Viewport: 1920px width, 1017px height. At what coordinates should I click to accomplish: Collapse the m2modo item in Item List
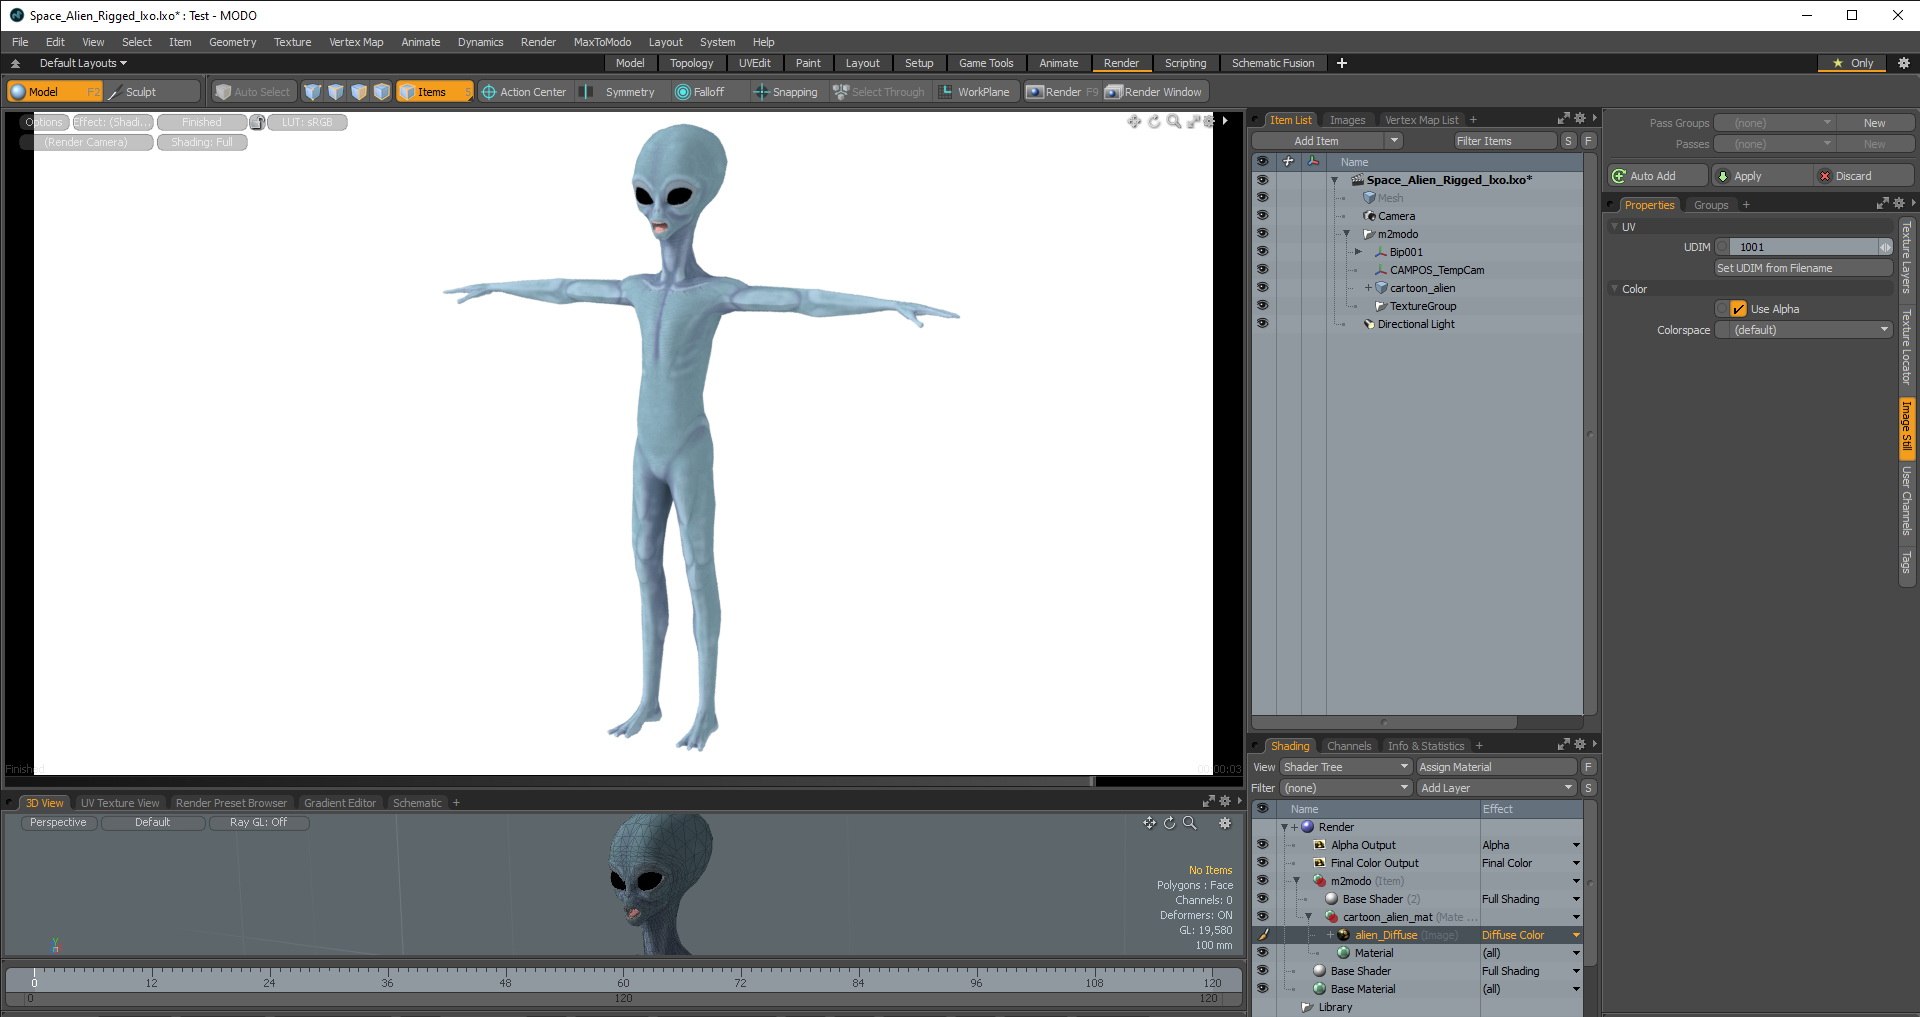click(1346, 234)
